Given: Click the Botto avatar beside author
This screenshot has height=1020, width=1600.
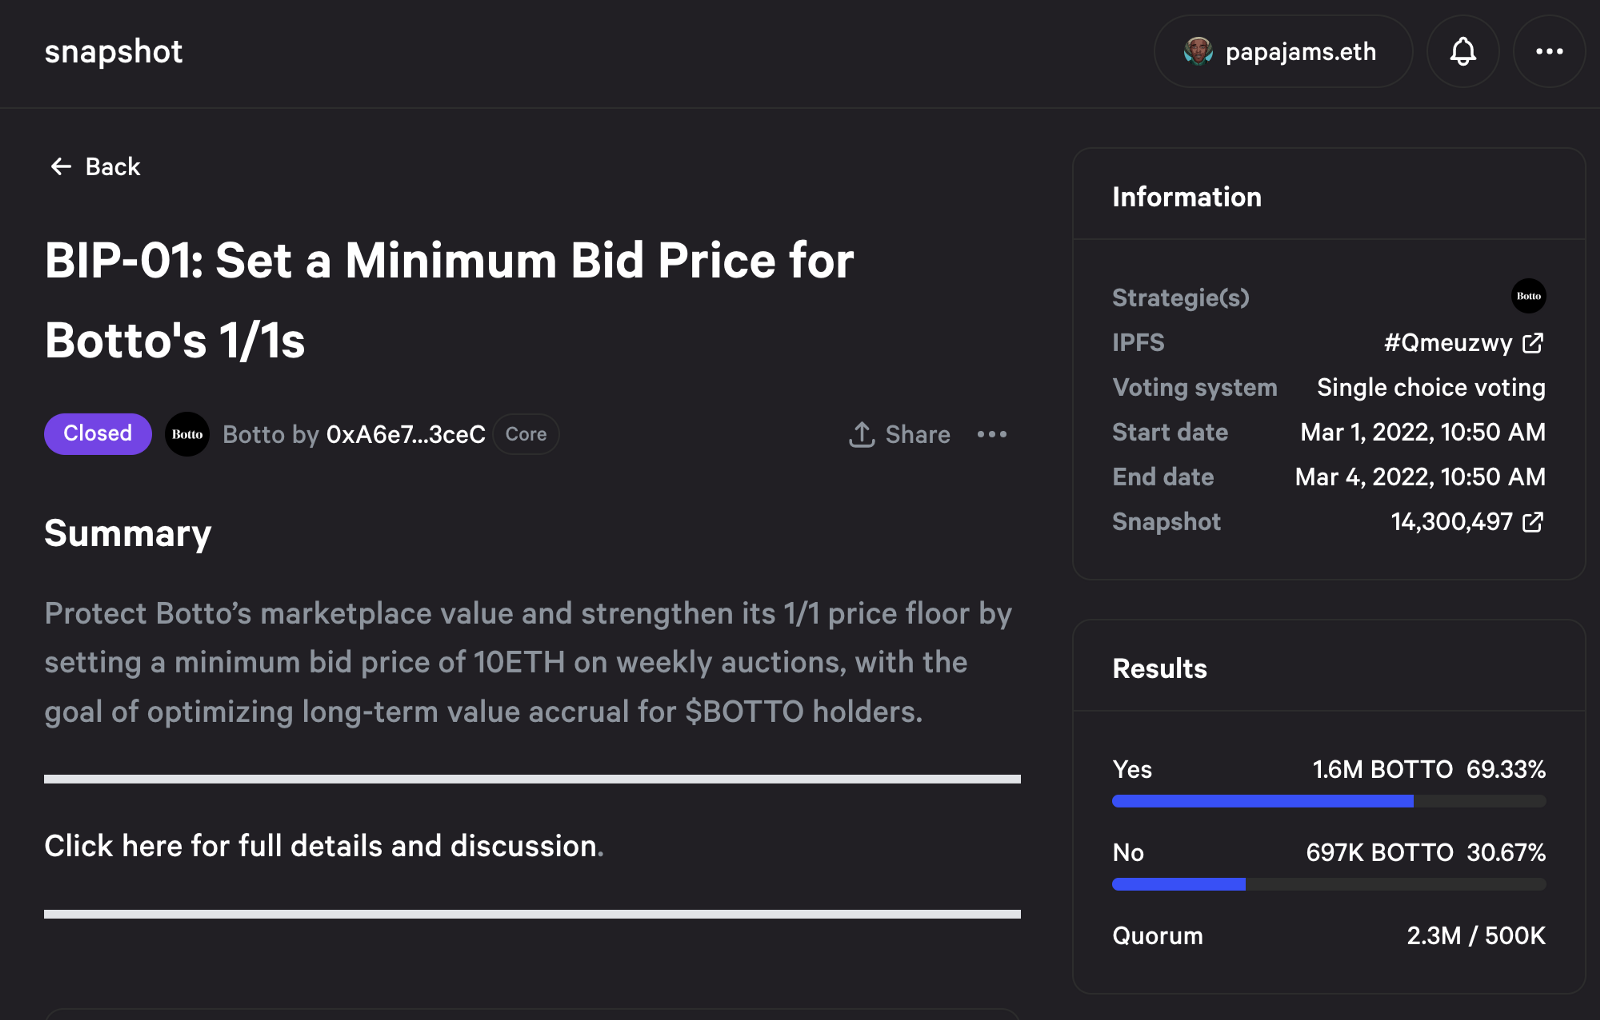Looking at the screenshot, I should click(187, 434).
